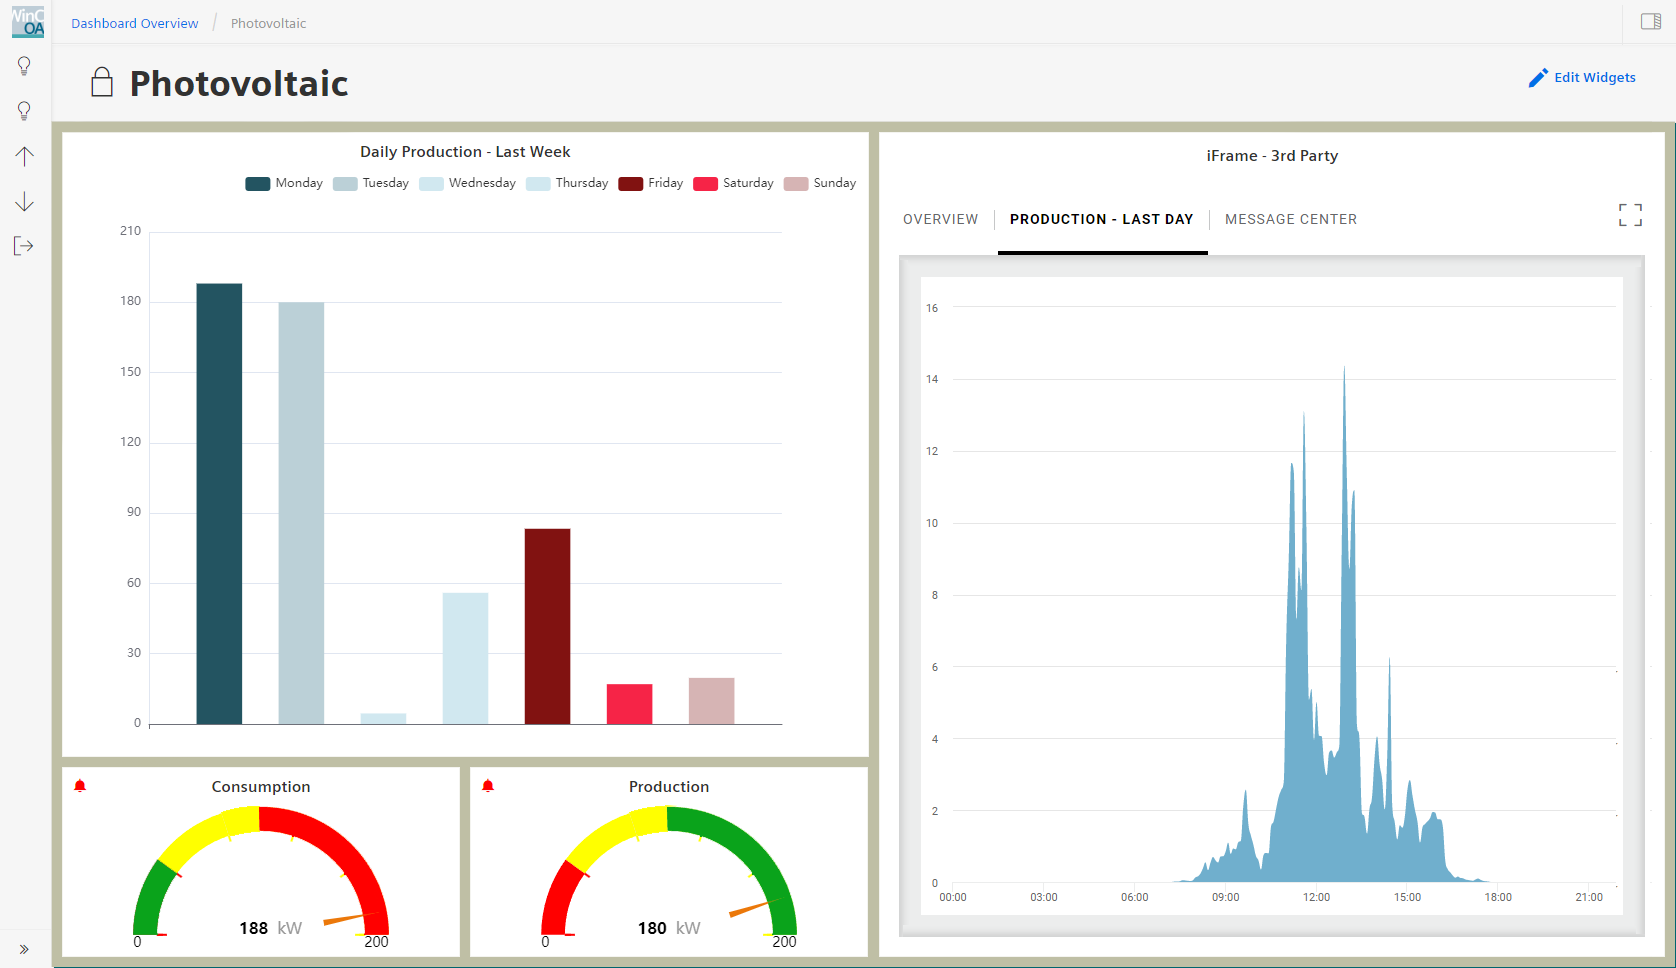Click the lock icon beside Photovoltaic title
The height and width of the screenshot is (968, 1676).
(102, 82)
